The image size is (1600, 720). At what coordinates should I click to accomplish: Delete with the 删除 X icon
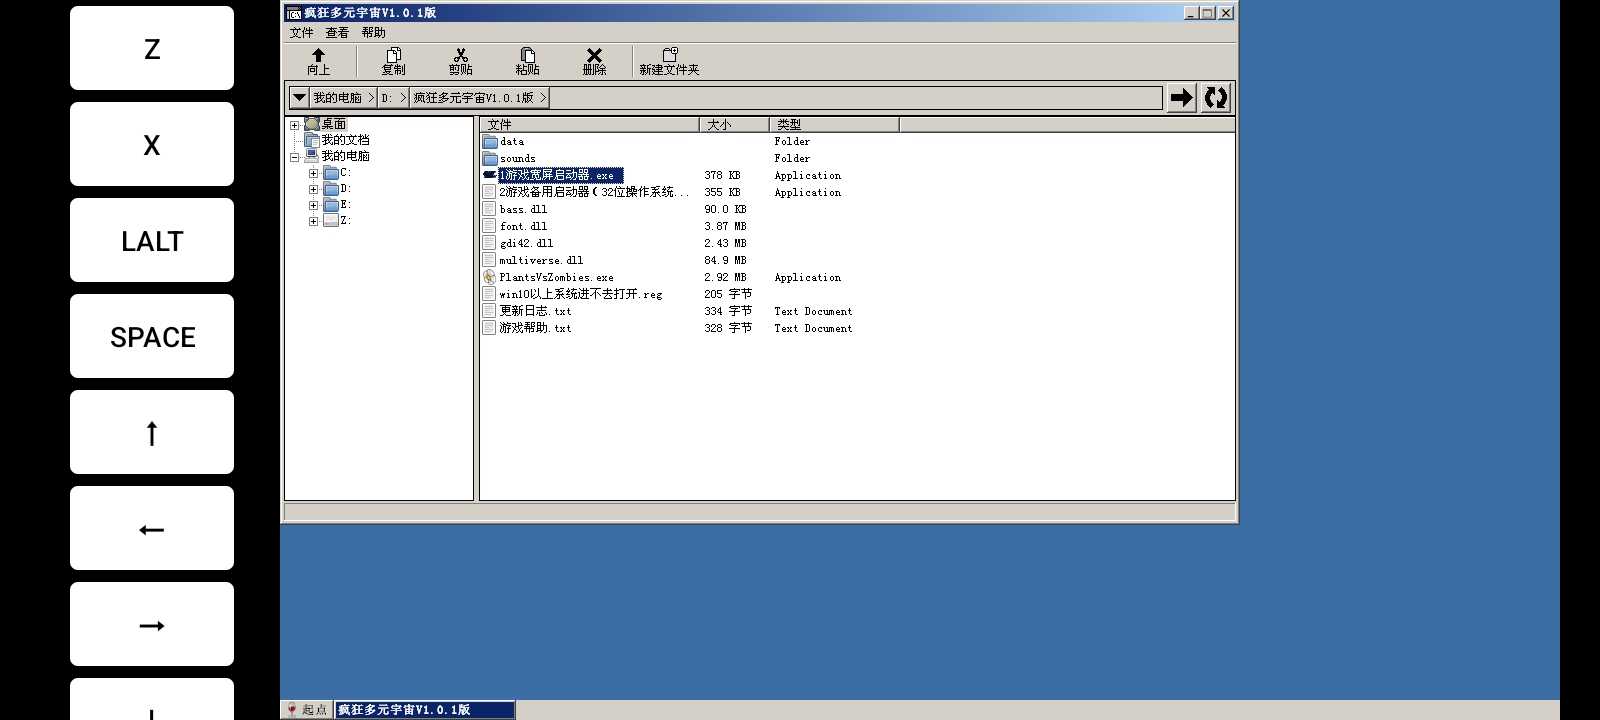(x=594, y=62)
